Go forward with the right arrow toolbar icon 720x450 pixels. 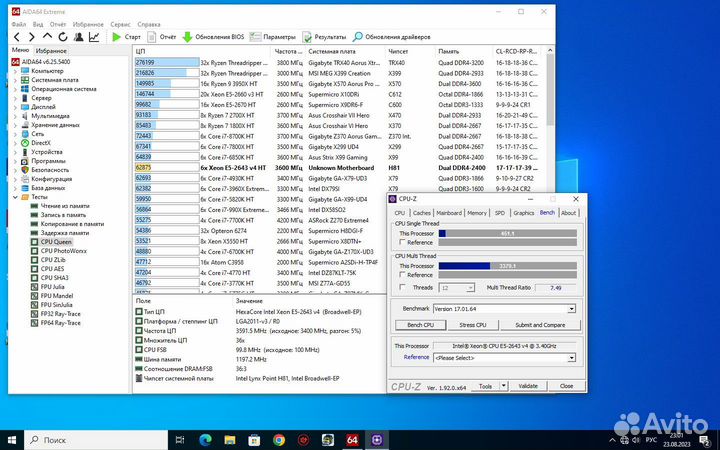[32, 37]
